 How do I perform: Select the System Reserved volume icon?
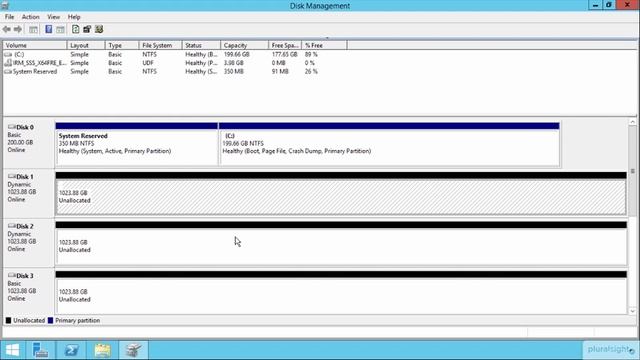[x=8, y=71]
